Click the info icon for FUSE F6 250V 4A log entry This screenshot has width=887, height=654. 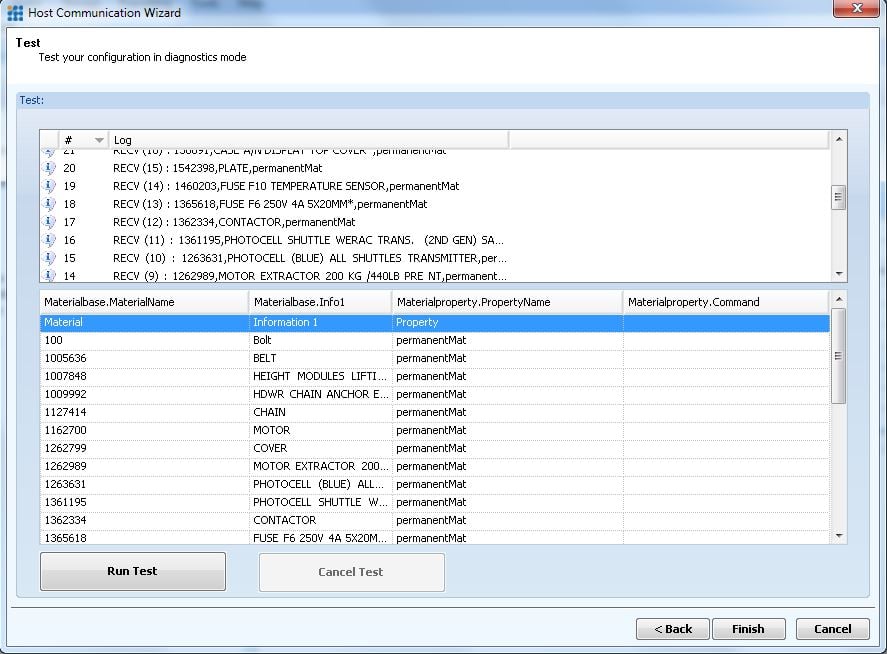(x=48, y=204)
